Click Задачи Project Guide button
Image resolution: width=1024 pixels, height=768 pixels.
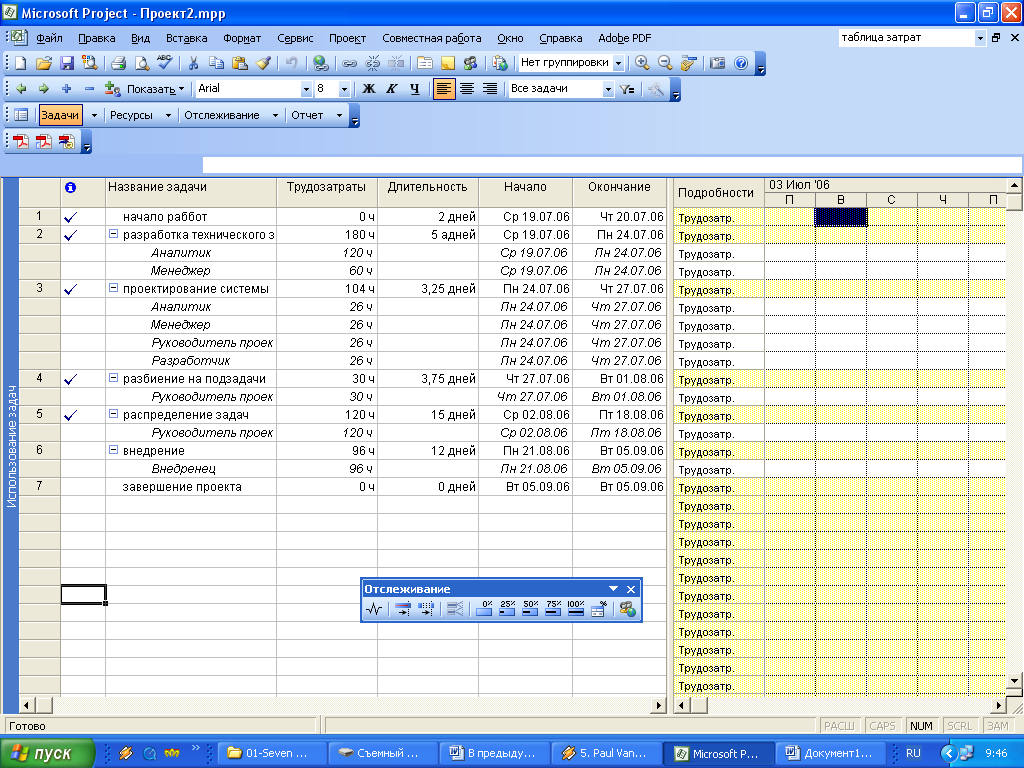[x=60, y=116]
